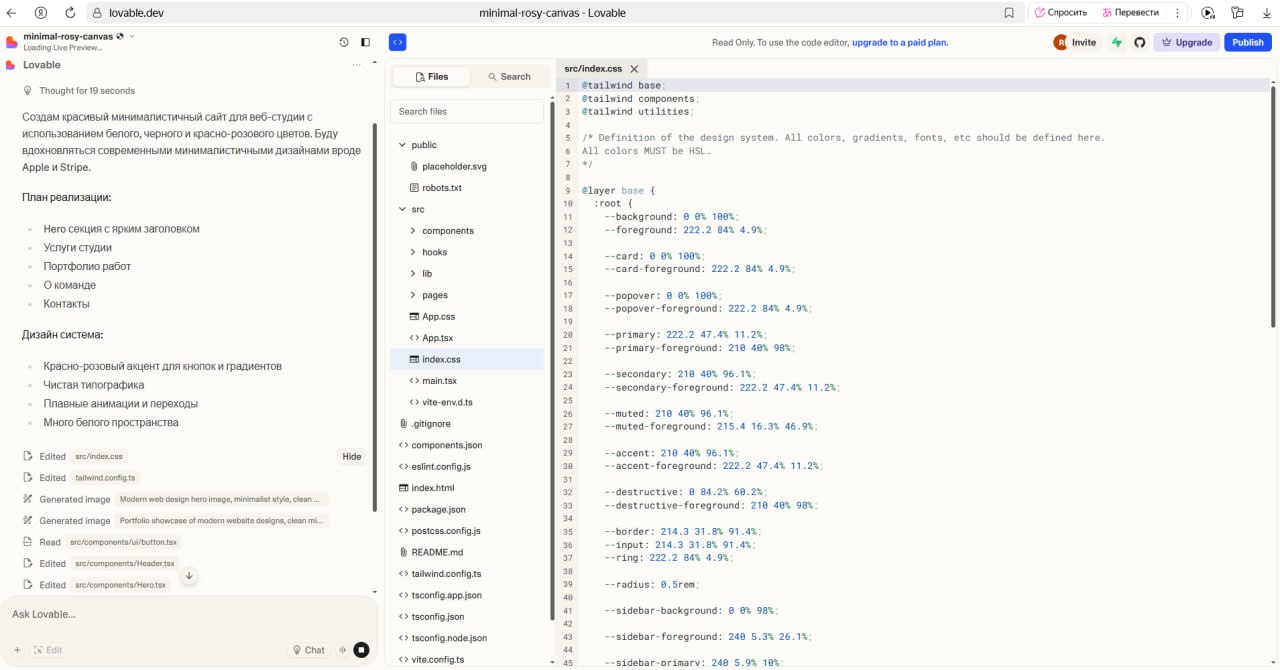Click the voice input waveform icon

(x=342, y=650)
